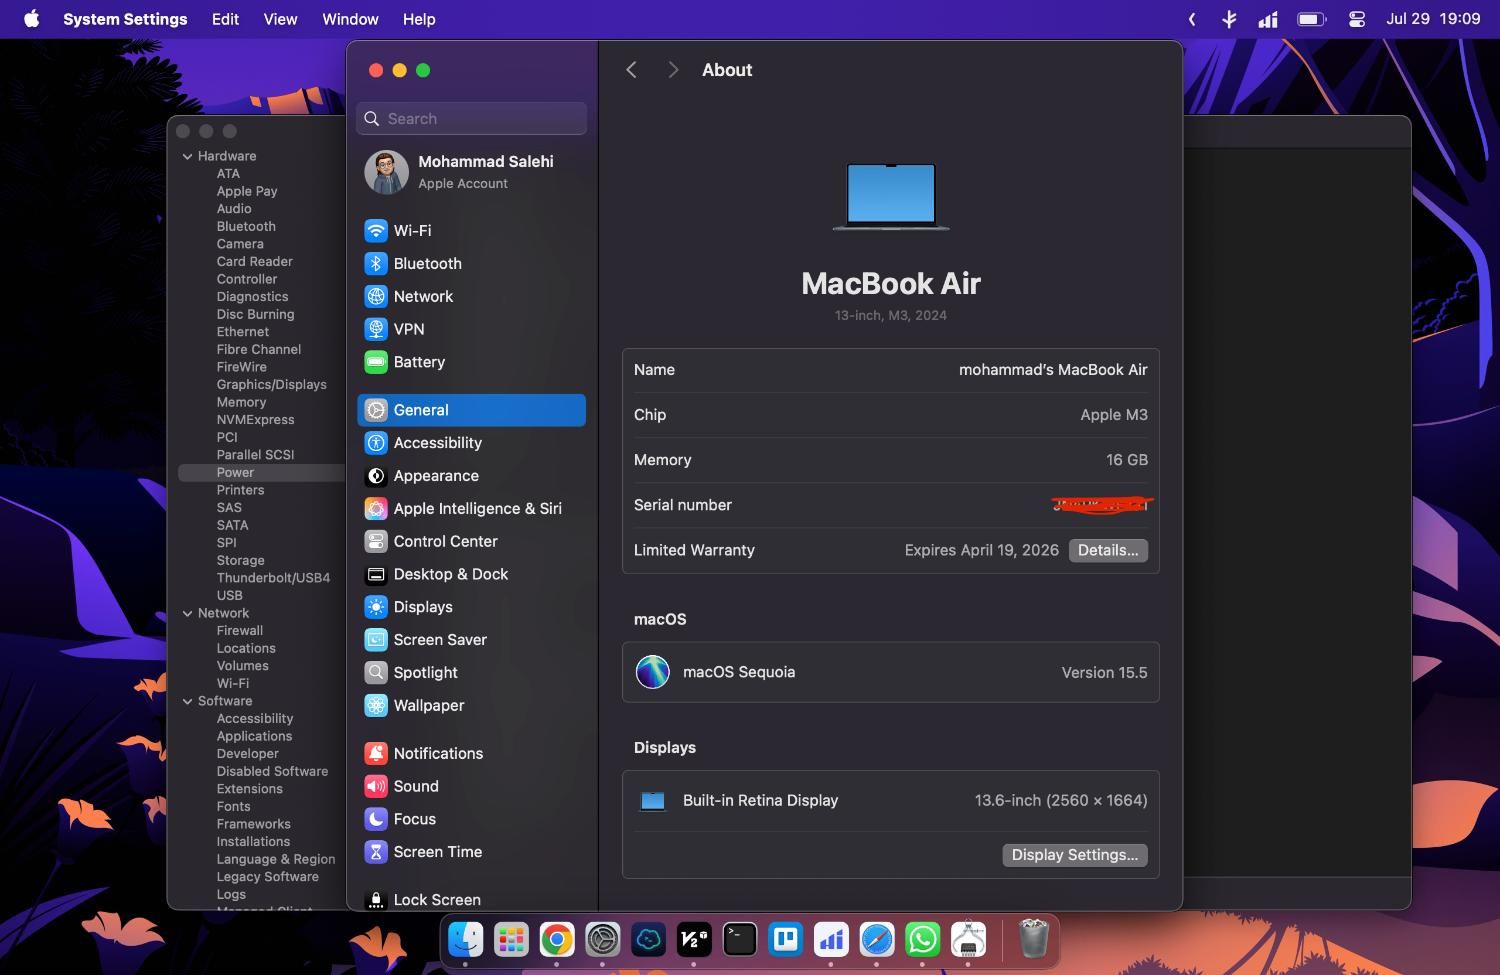The width and height of the screenshot is (1500, 975).
Task: Go back with the left navigation arrow
Action: click(x=631, y=70)
